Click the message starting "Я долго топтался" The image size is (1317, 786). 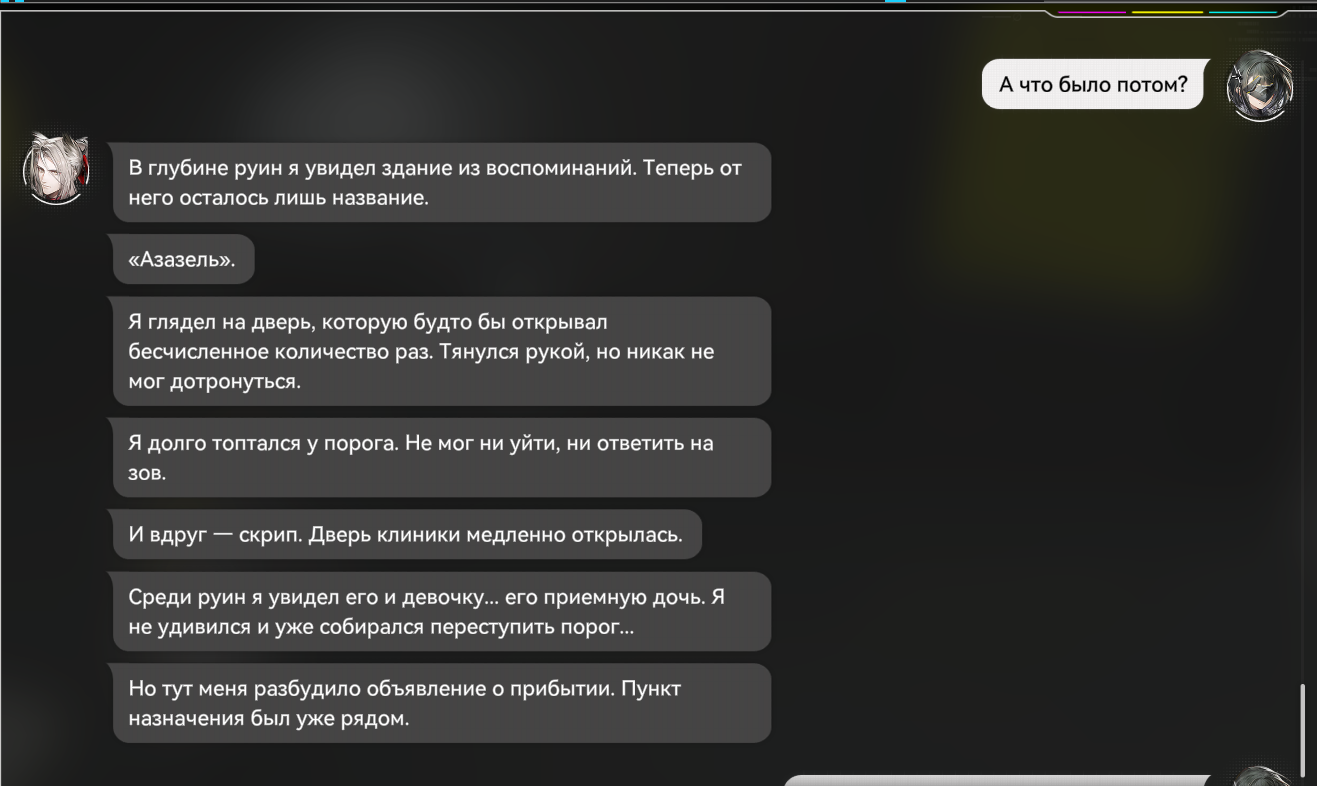(x=442, y=458)
